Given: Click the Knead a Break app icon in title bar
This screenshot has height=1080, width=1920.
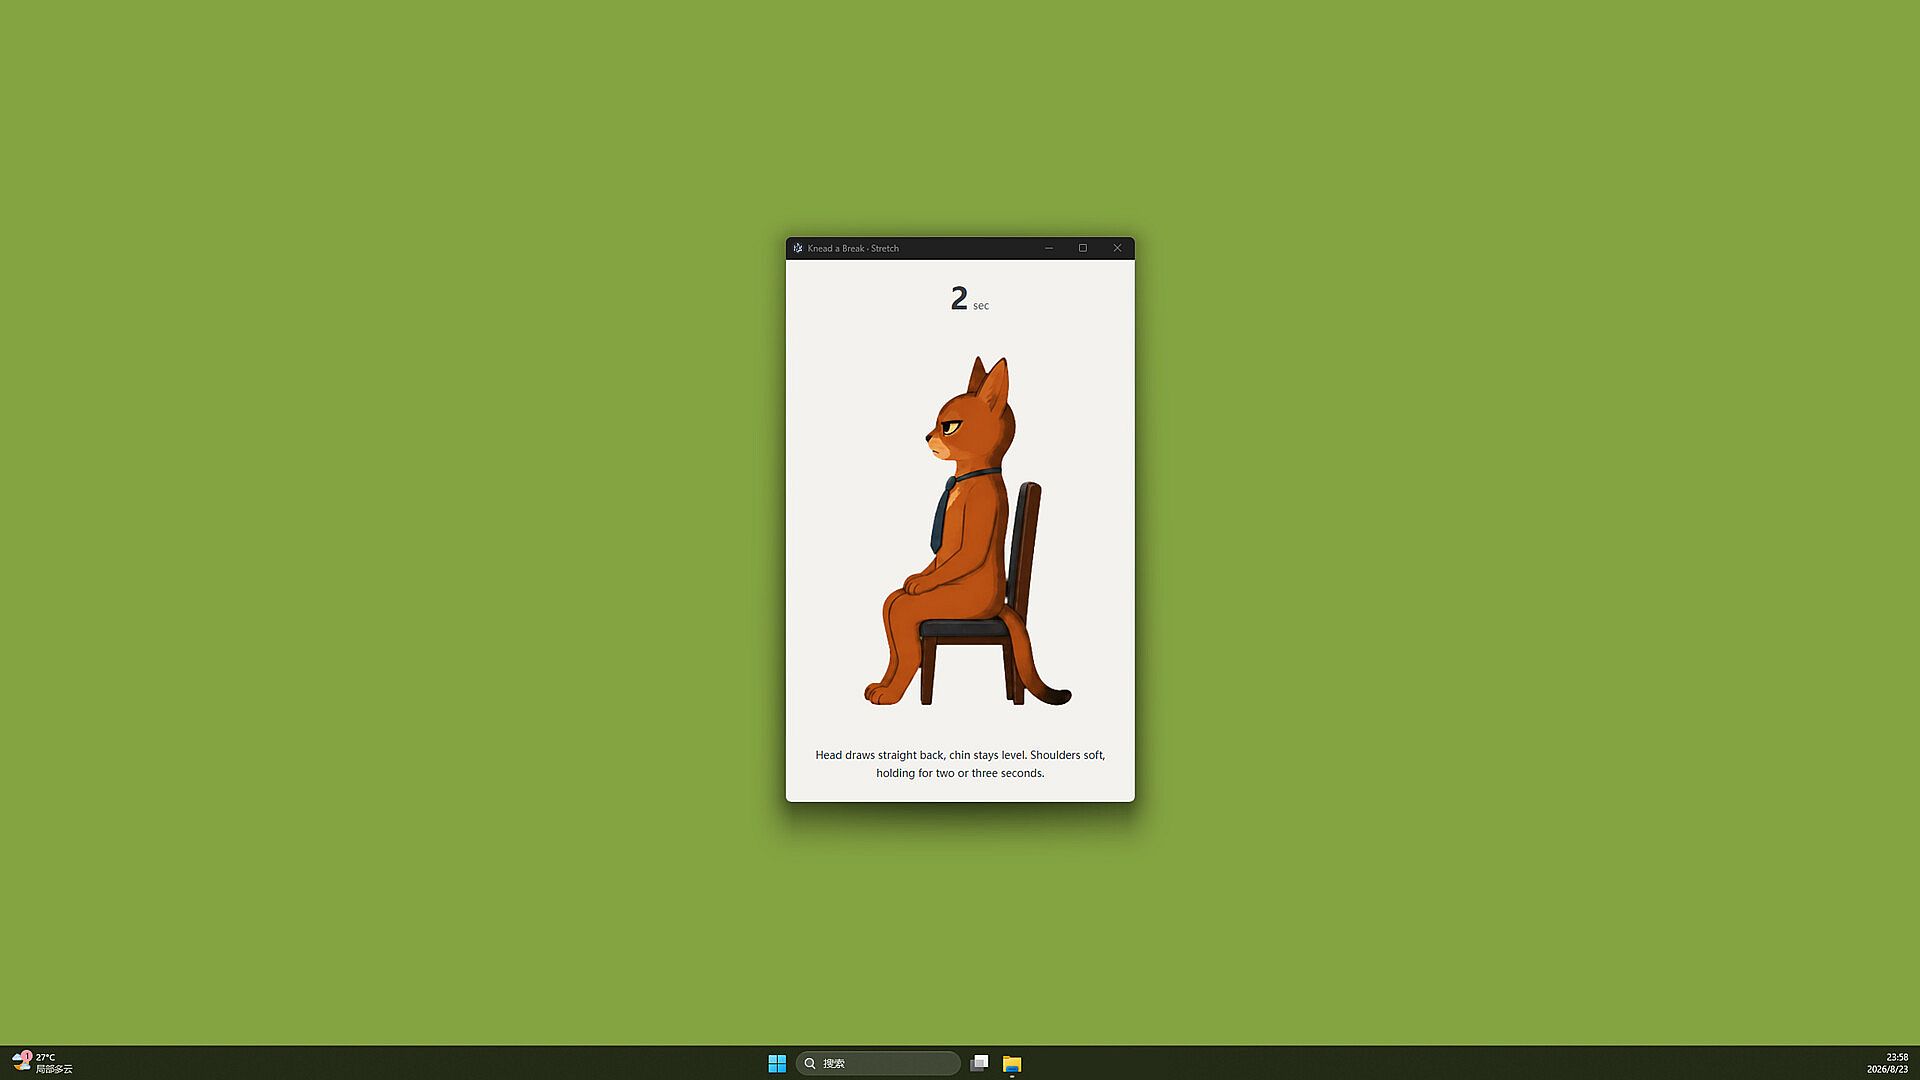Looking at the screenshot, I should [798, 248].
